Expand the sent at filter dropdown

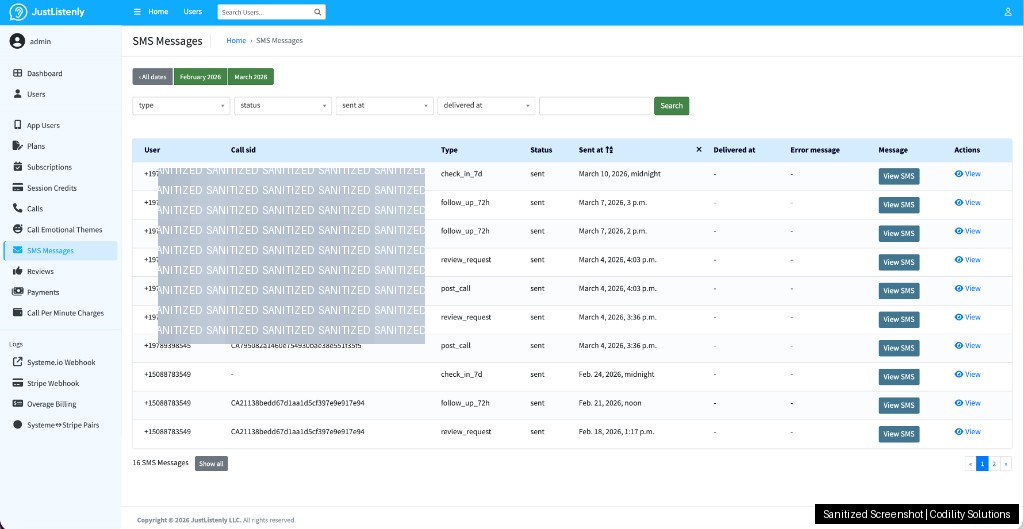coord(385,106)
